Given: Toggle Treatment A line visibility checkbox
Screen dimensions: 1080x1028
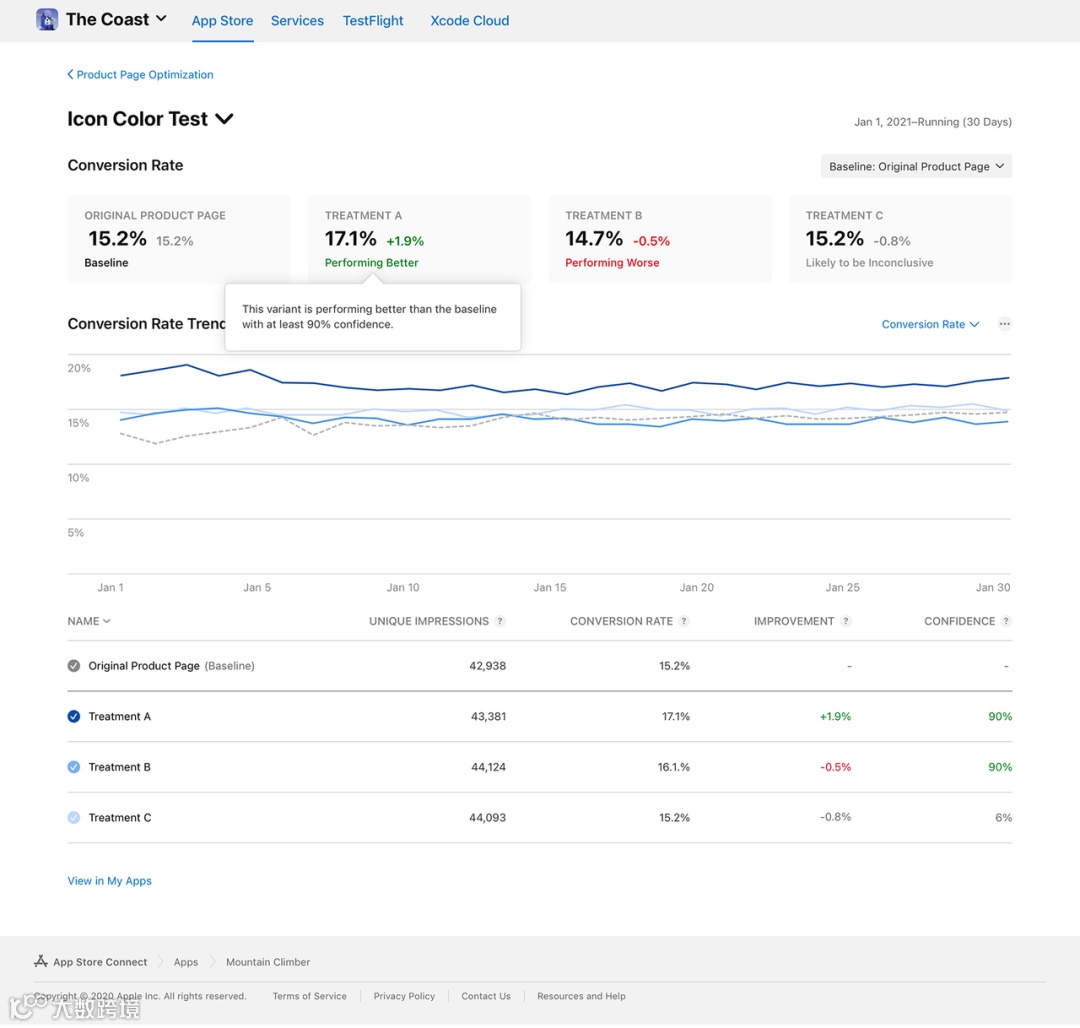Looking at the screenshot, I should (x=74, y=716).
